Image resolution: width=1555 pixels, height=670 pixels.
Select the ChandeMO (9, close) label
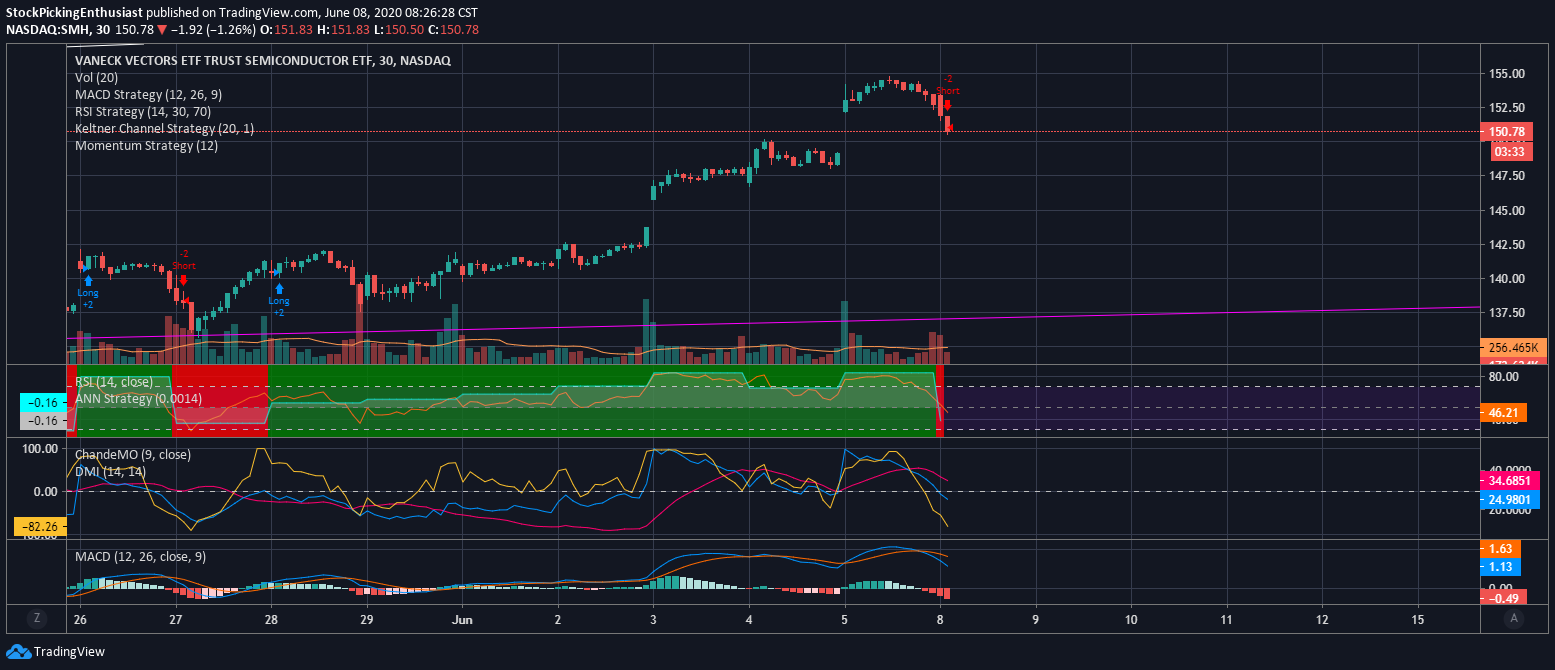(133, 455)
